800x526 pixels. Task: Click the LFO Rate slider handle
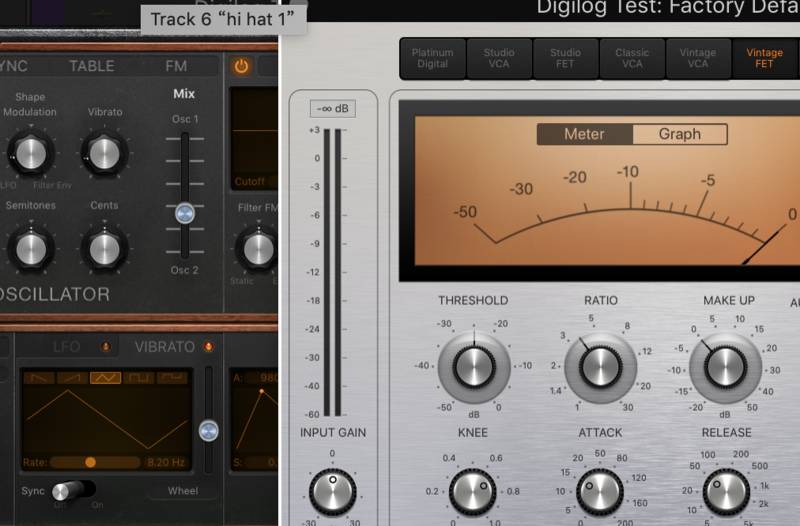tap(90, 462)
